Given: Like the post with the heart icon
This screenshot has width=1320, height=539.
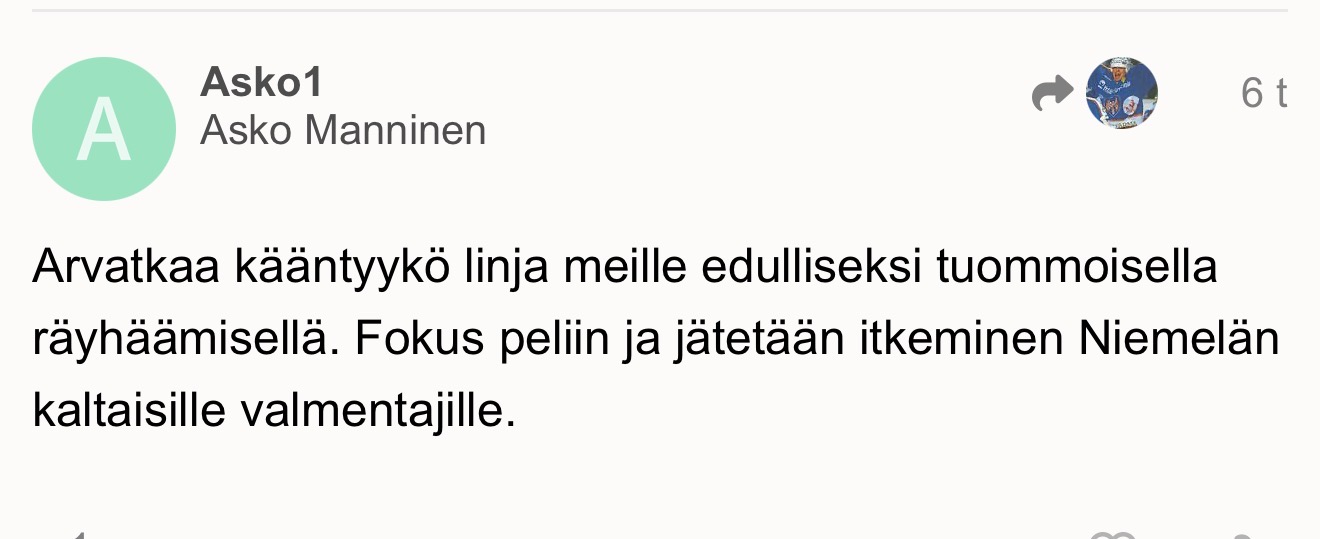Looking at the screenshot, I should pyautogui.click(x=1113, y=535).
